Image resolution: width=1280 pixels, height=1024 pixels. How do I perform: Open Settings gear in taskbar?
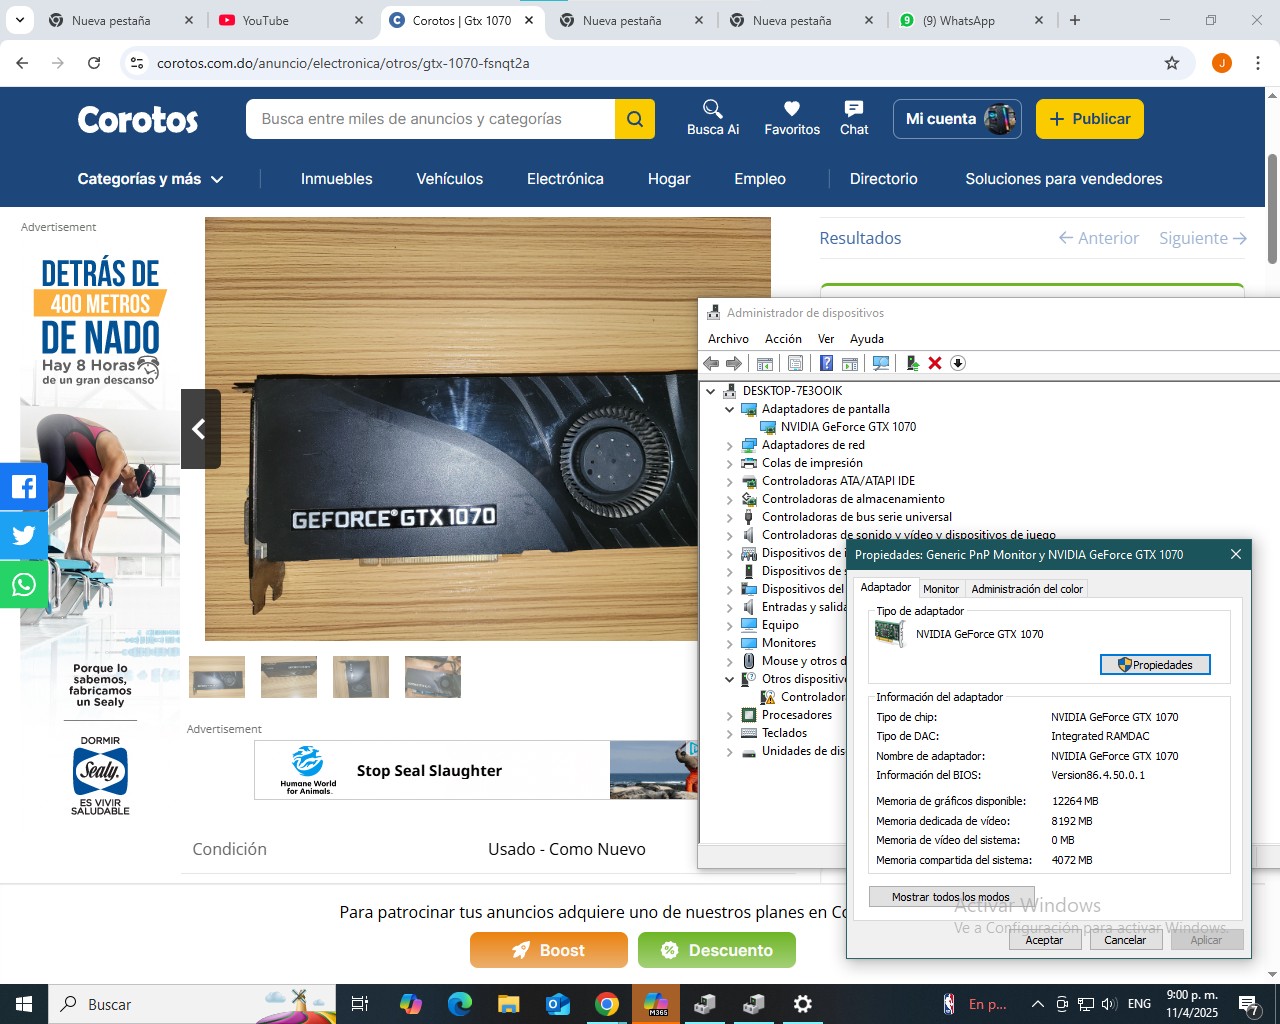[x=802, y=1004]
